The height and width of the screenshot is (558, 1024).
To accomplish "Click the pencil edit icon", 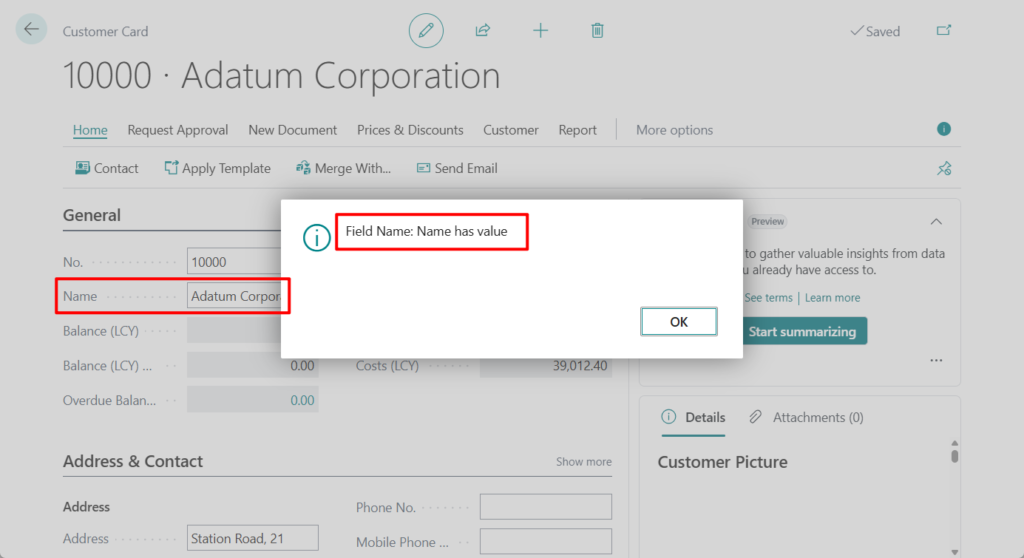I will 426,31.
